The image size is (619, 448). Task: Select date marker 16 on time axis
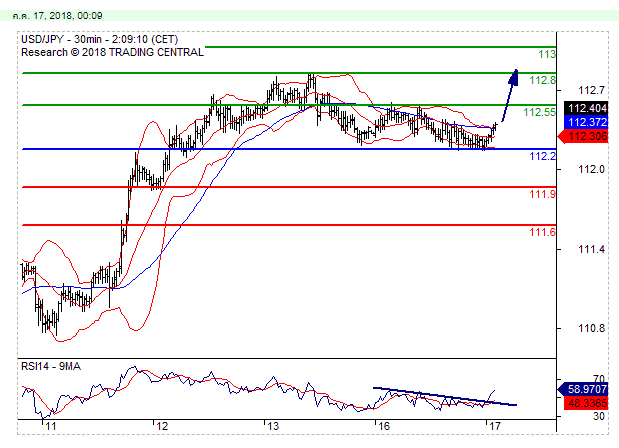[382, 426]
